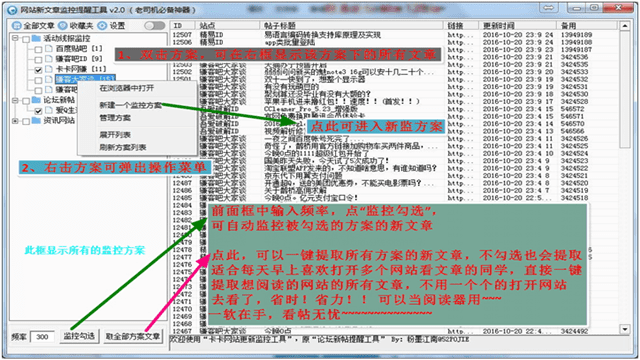Click the 收藏夹 label
This screenshot has height=360, width=640.
pyautogui.click(x=81, y=26)
